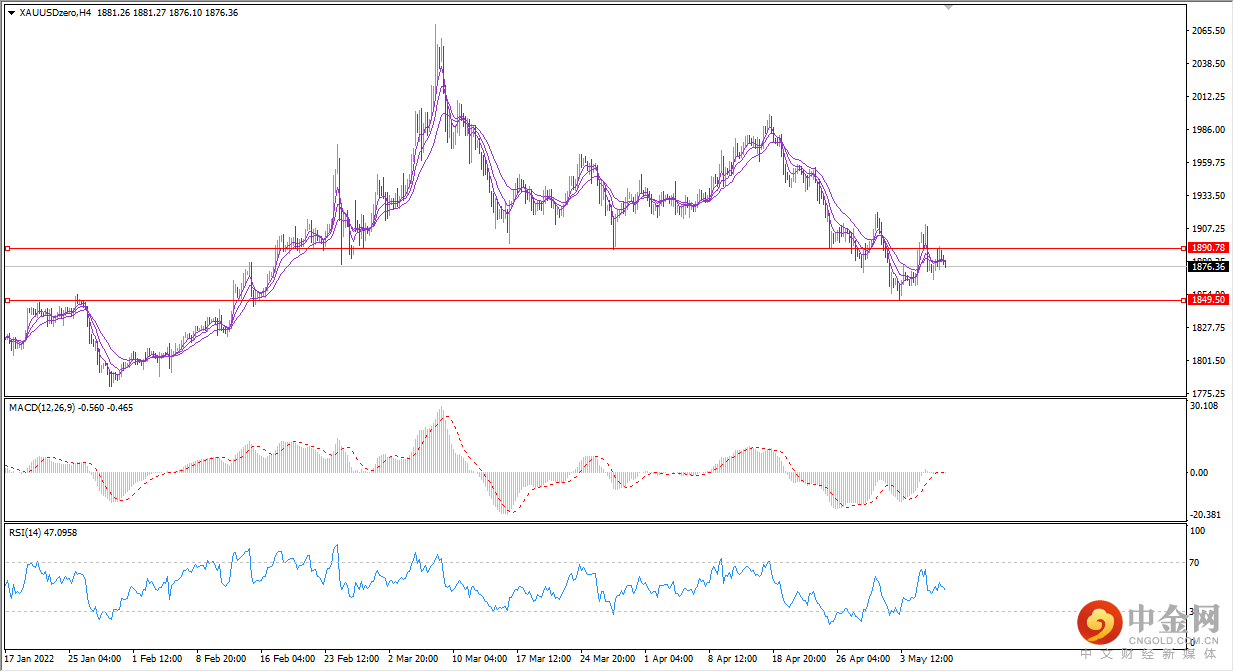
Task: Click the black 1876.36 current price label
Action: pyautogui.click(x=1209, y=267)
